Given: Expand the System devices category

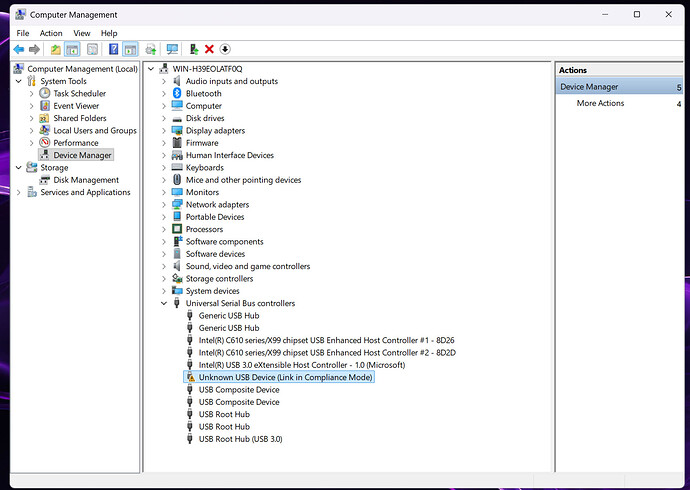Looking at the screenshot, I should (x=164, y=291).
